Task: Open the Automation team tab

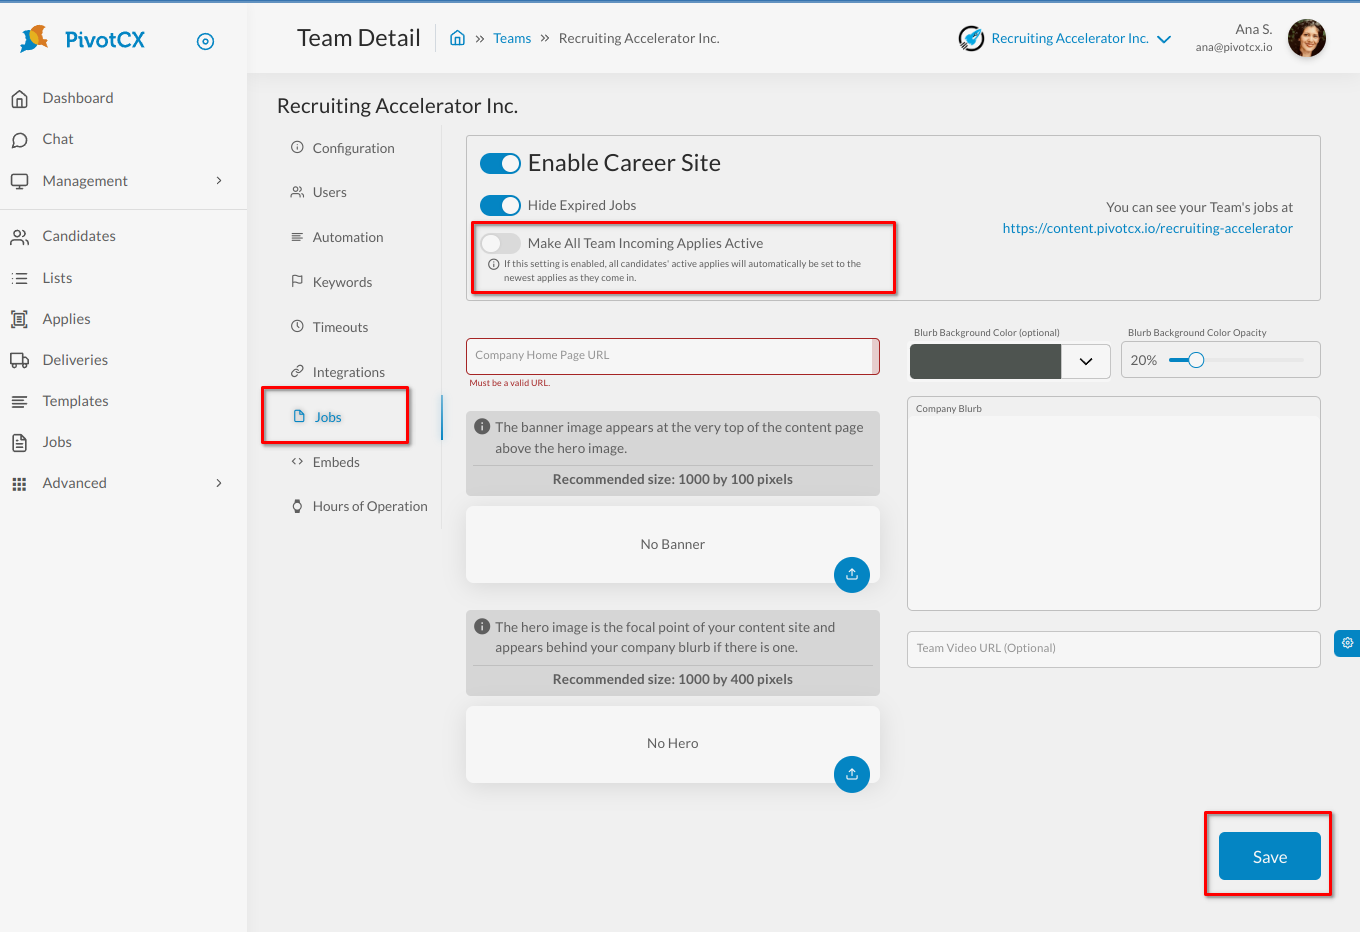Action: (x=347, y=237)
